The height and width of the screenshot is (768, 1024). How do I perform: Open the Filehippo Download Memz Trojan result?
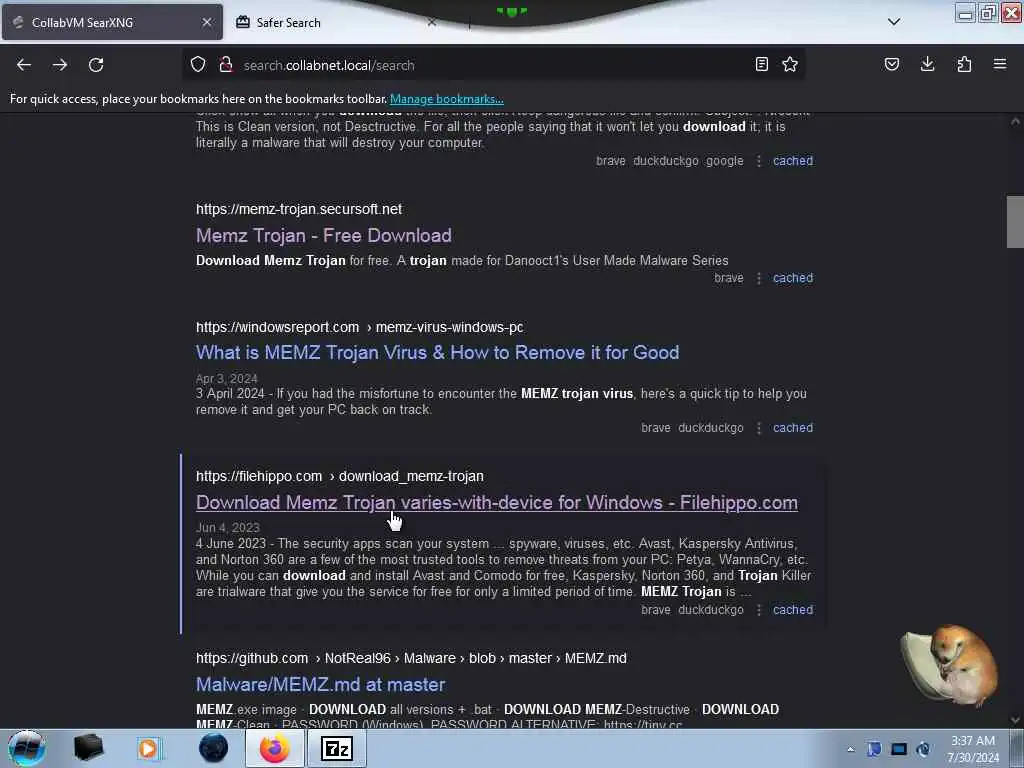[x=496, y=502]
